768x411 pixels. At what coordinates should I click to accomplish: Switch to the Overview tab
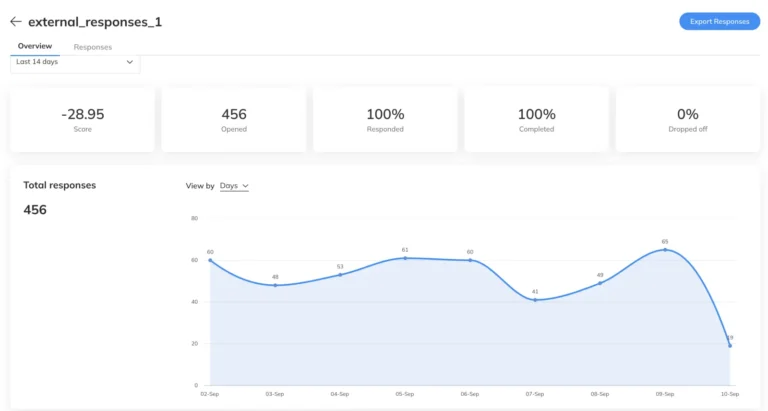[x=35, y=46]
